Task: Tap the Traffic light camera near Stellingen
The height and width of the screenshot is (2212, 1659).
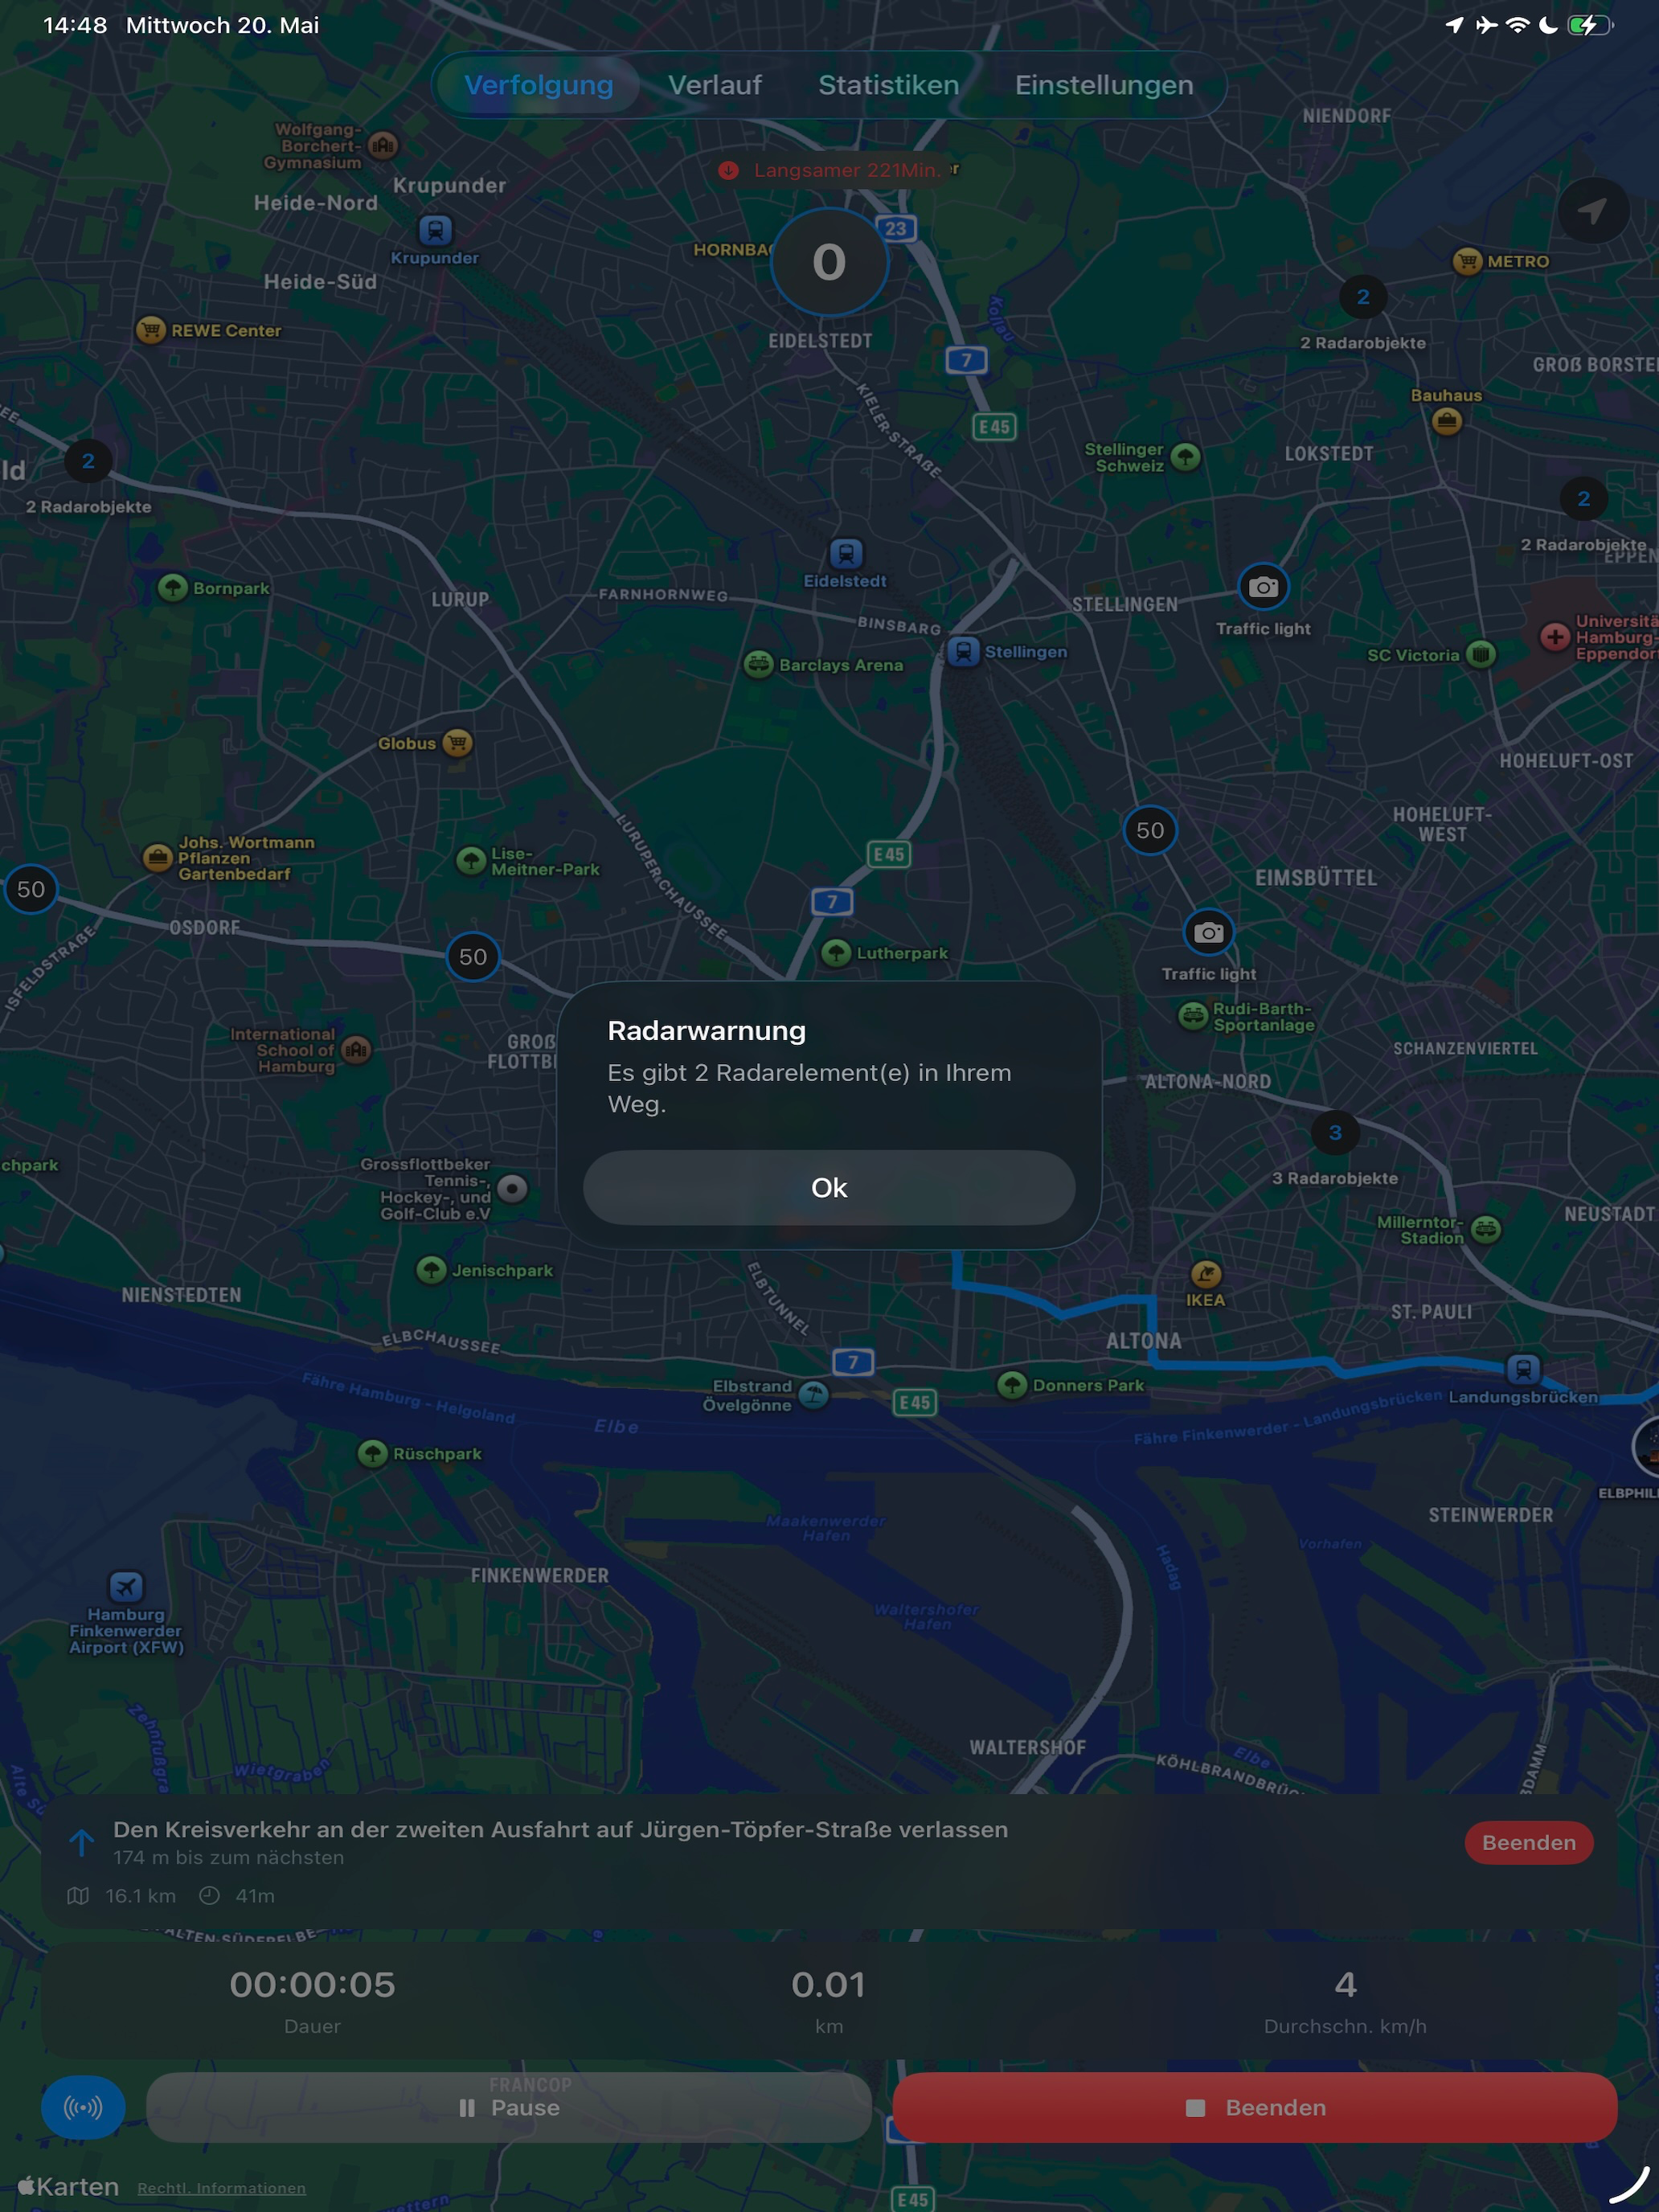Action: click(1263, 587)
